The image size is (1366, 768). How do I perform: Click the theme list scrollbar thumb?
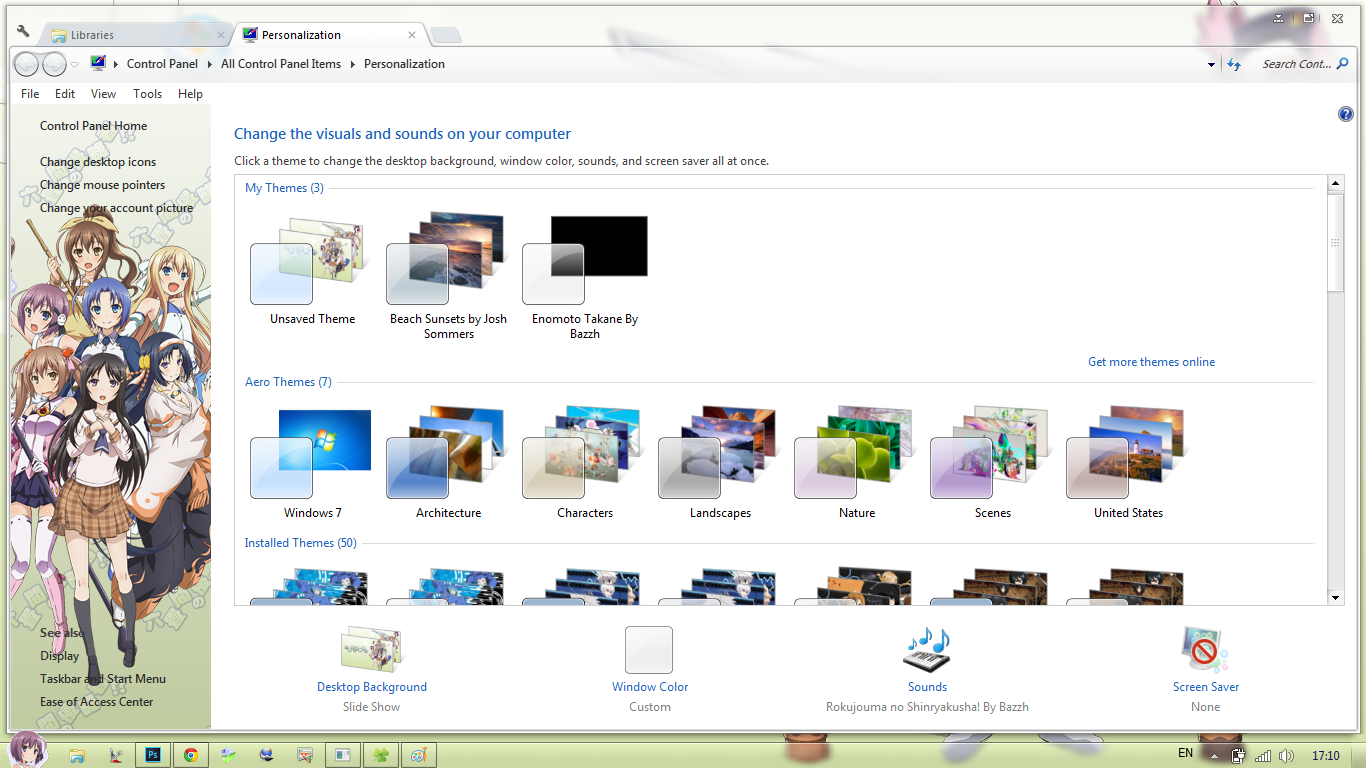(x=1336, y=243)
